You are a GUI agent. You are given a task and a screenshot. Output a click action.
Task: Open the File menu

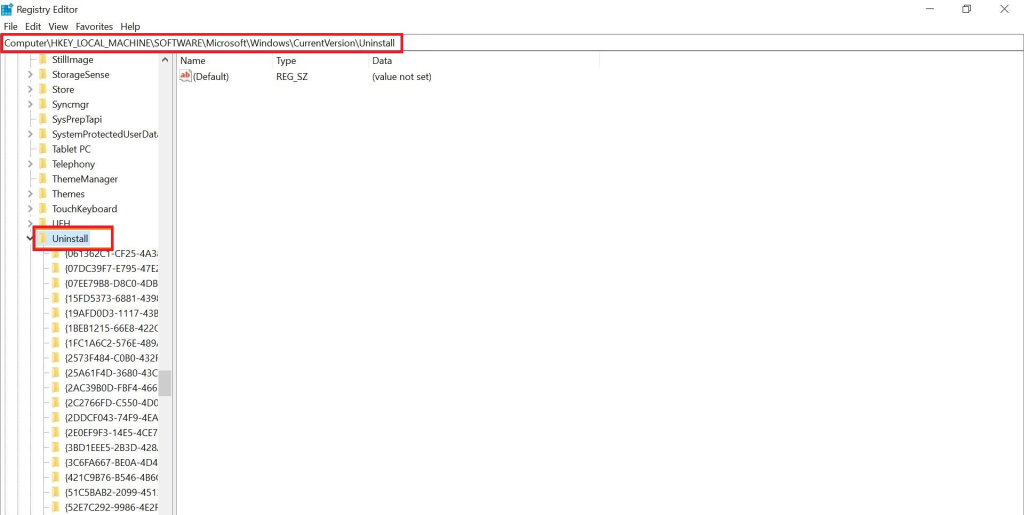(10, 27)
